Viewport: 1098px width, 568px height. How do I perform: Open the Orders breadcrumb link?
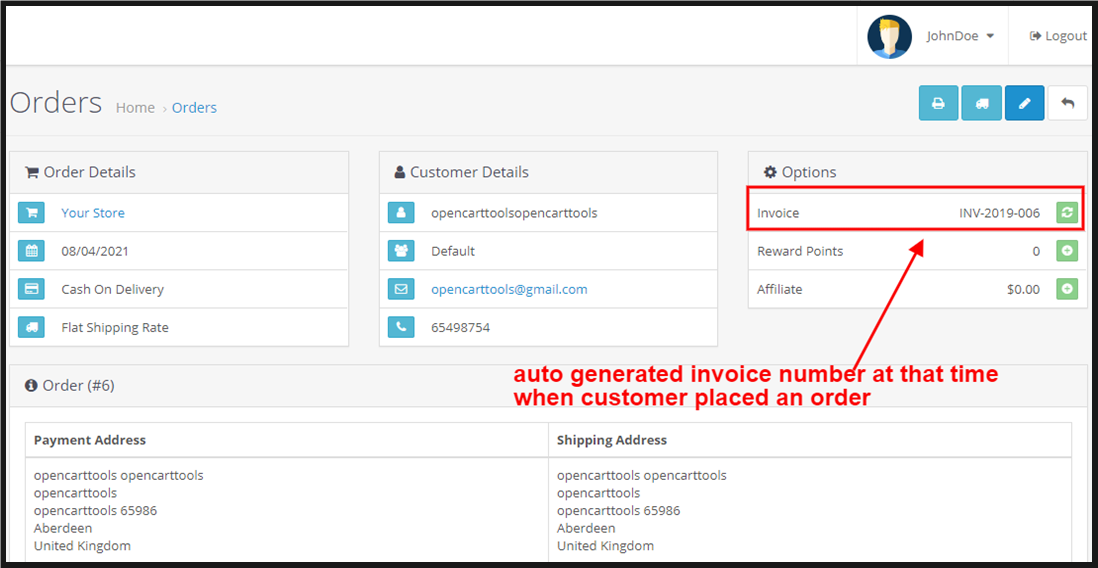click(194, 108)
